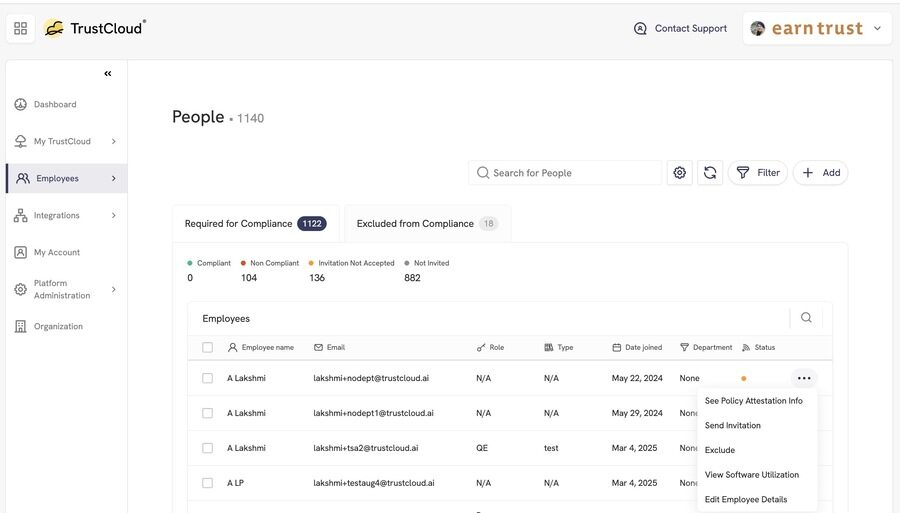Screen dimensions: 900x513
Task: Open Organization in the sidebar
Action: coord(58,327)
